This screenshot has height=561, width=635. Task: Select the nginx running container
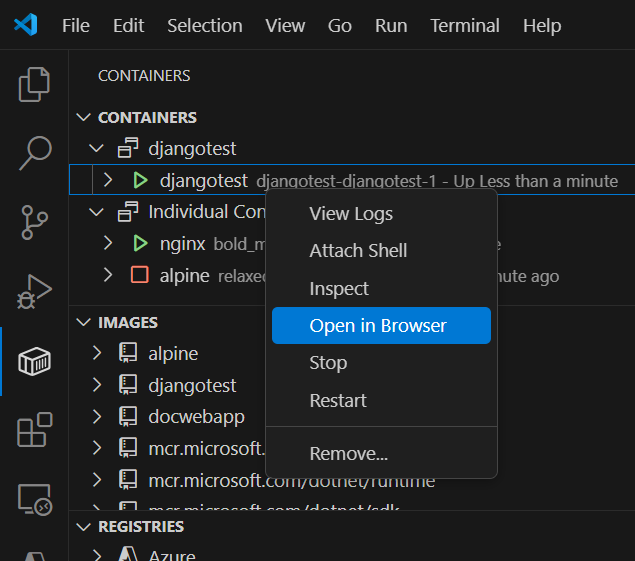[x=182, y=243]
